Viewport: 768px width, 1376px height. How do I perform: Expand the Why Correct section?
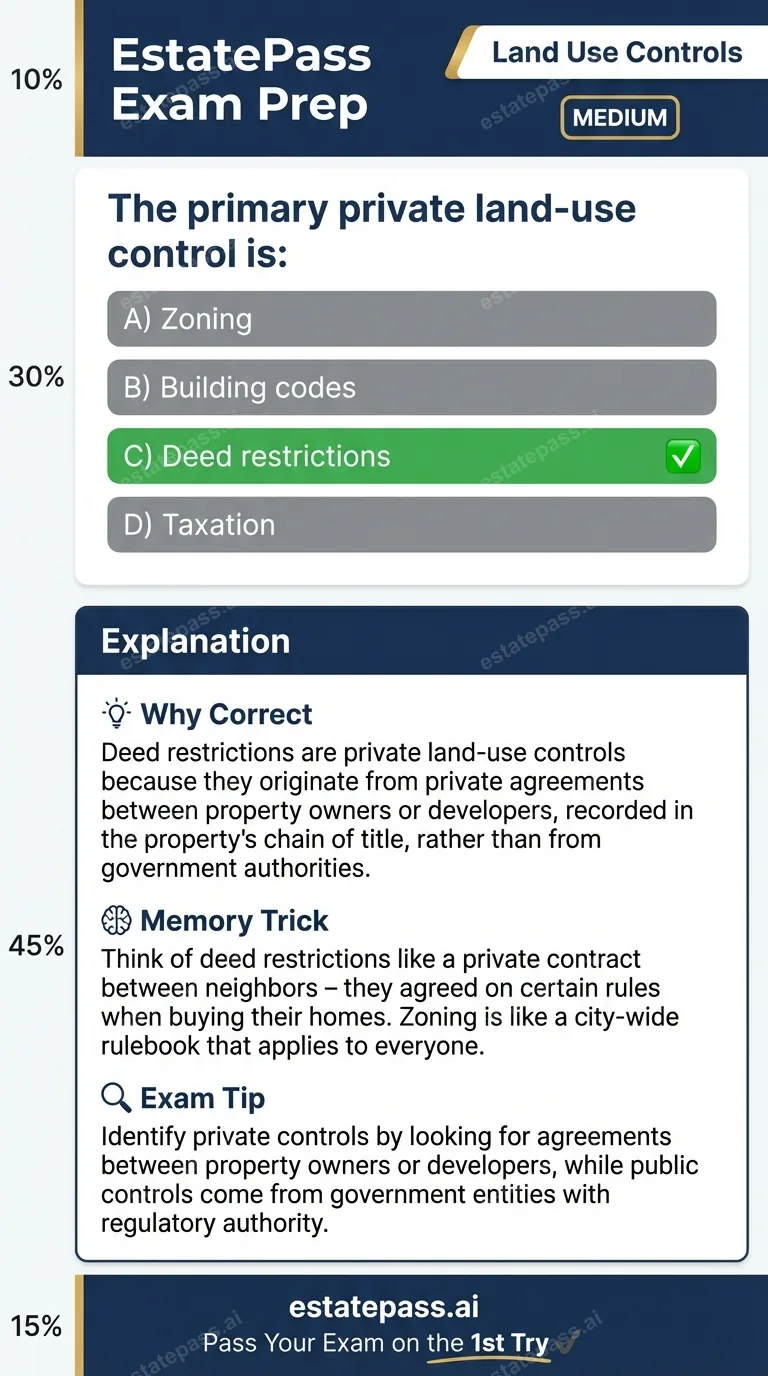227,713
